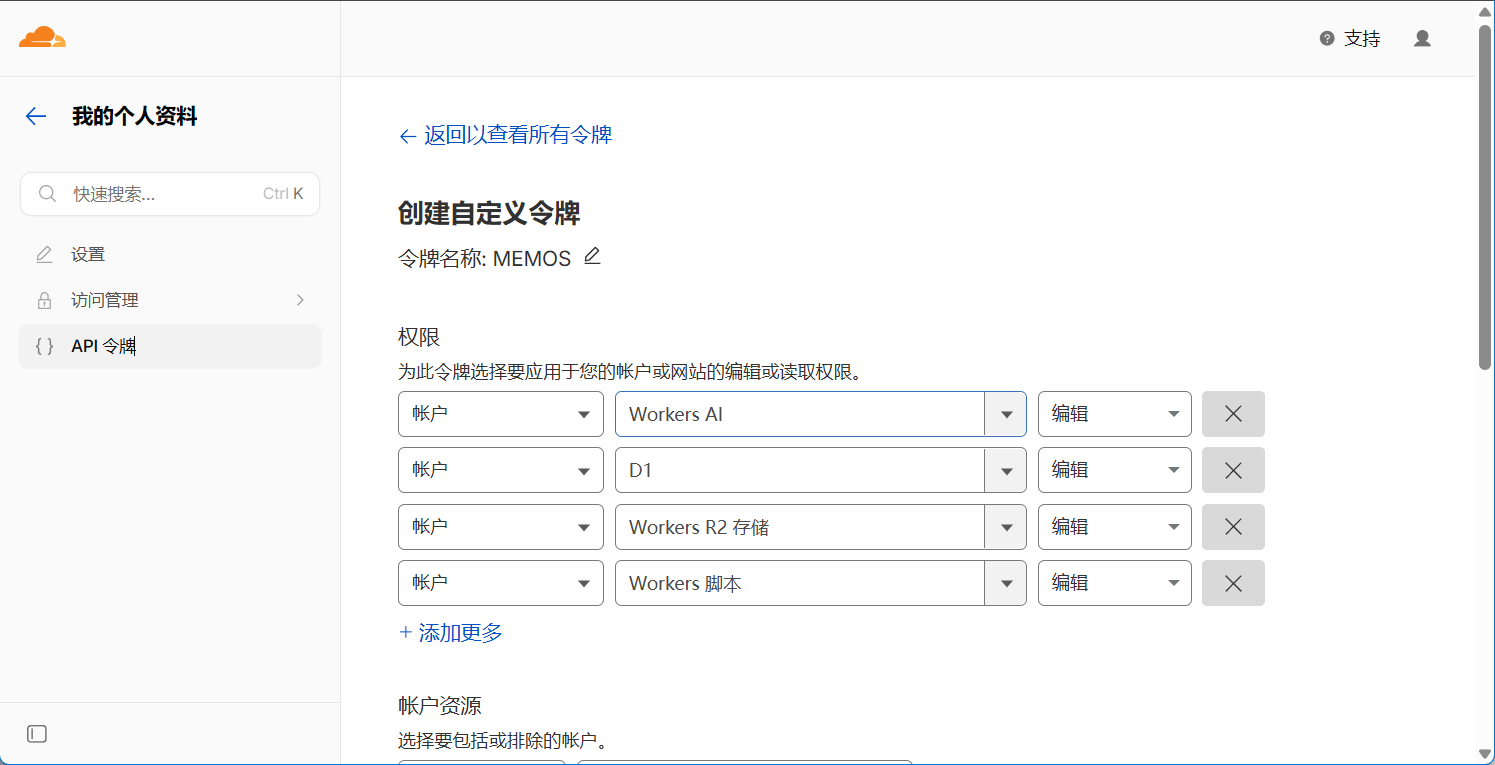This screenshot has width=1495, height=765.
Task: Open the D1 permission dropdown
Action: click(821, 470)
